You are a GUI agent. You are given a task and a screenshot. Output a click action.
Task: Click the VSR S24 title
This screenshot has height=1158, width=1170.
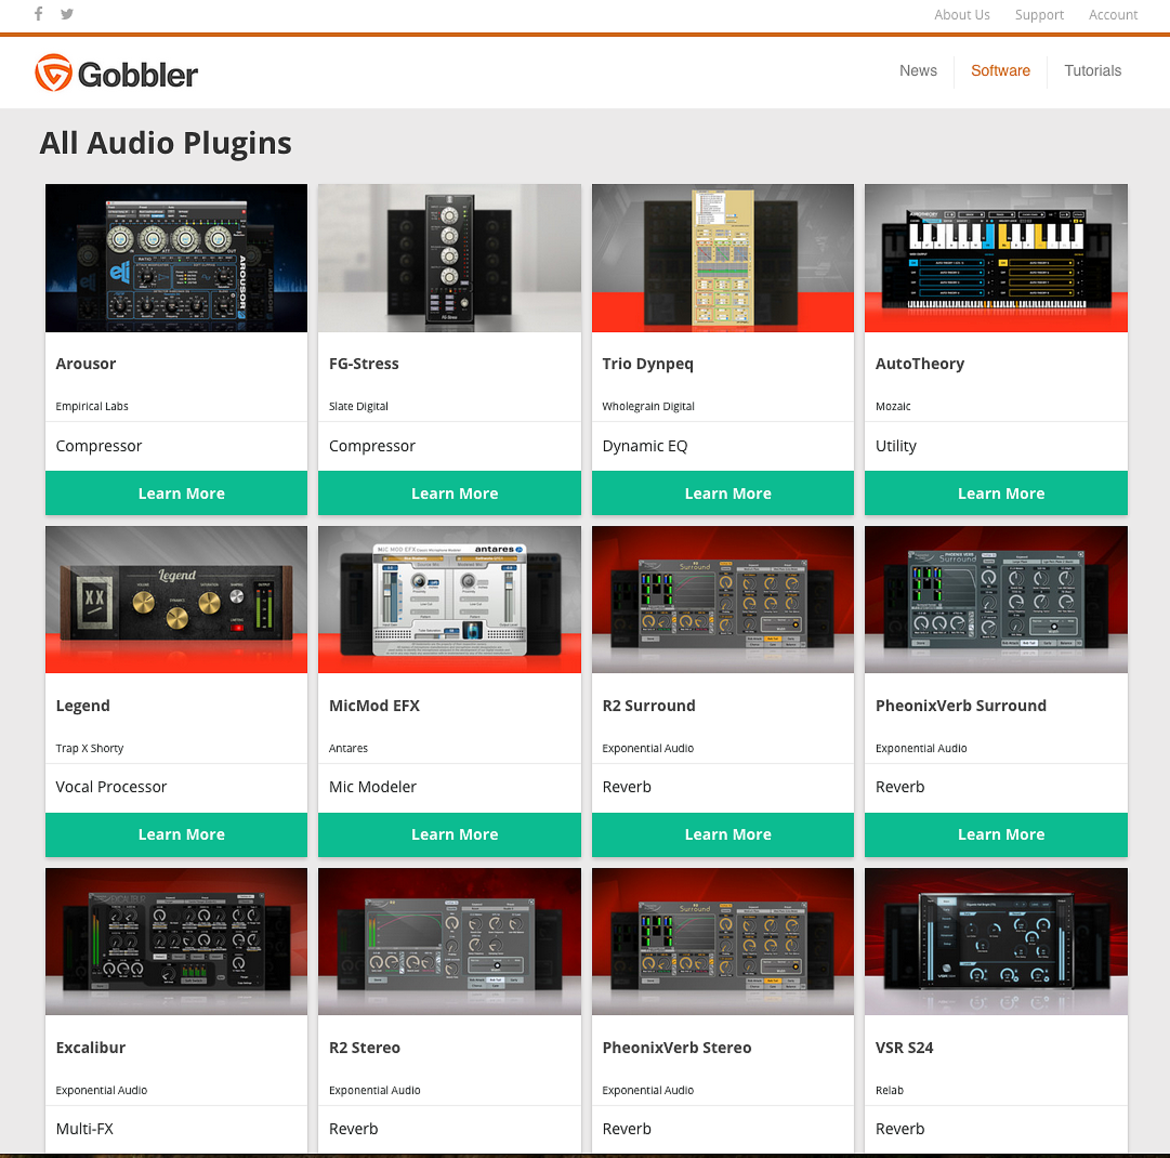[x=904, y=1047]
